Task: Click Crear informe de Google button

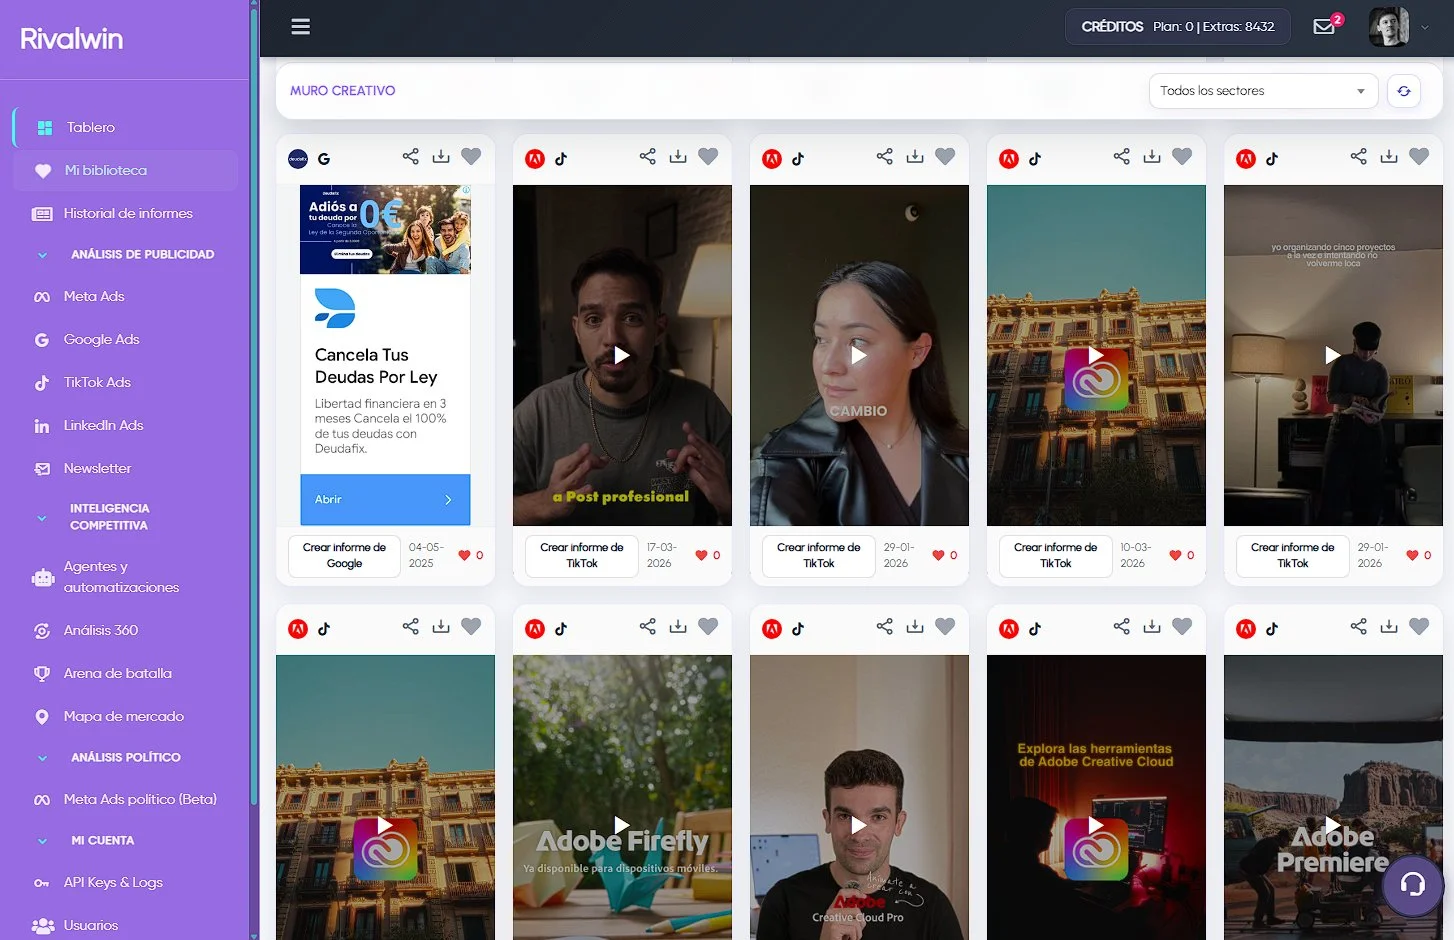Action: (x=344, y=556)
